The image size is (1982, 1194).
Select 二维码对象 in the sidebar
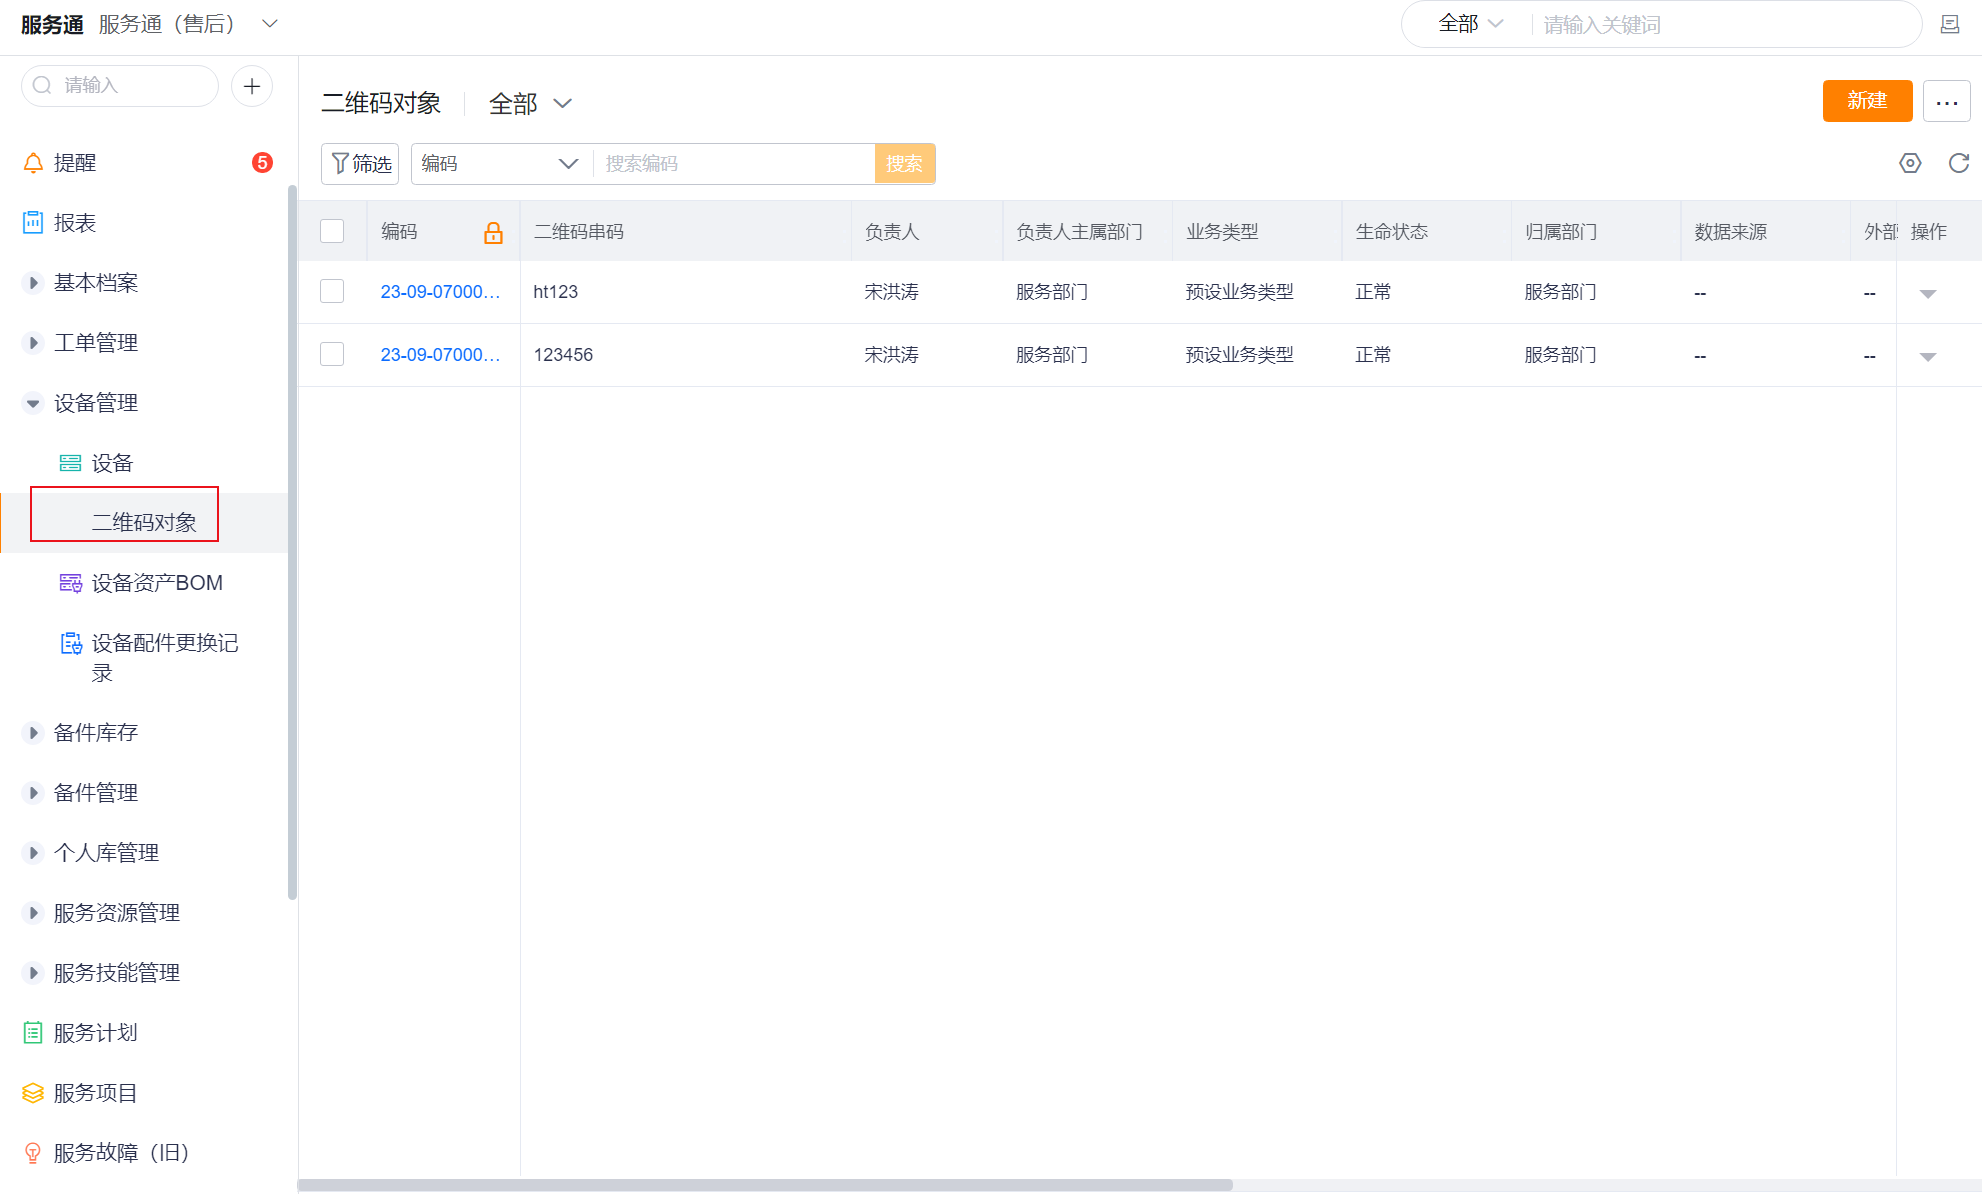click(144, 522)
